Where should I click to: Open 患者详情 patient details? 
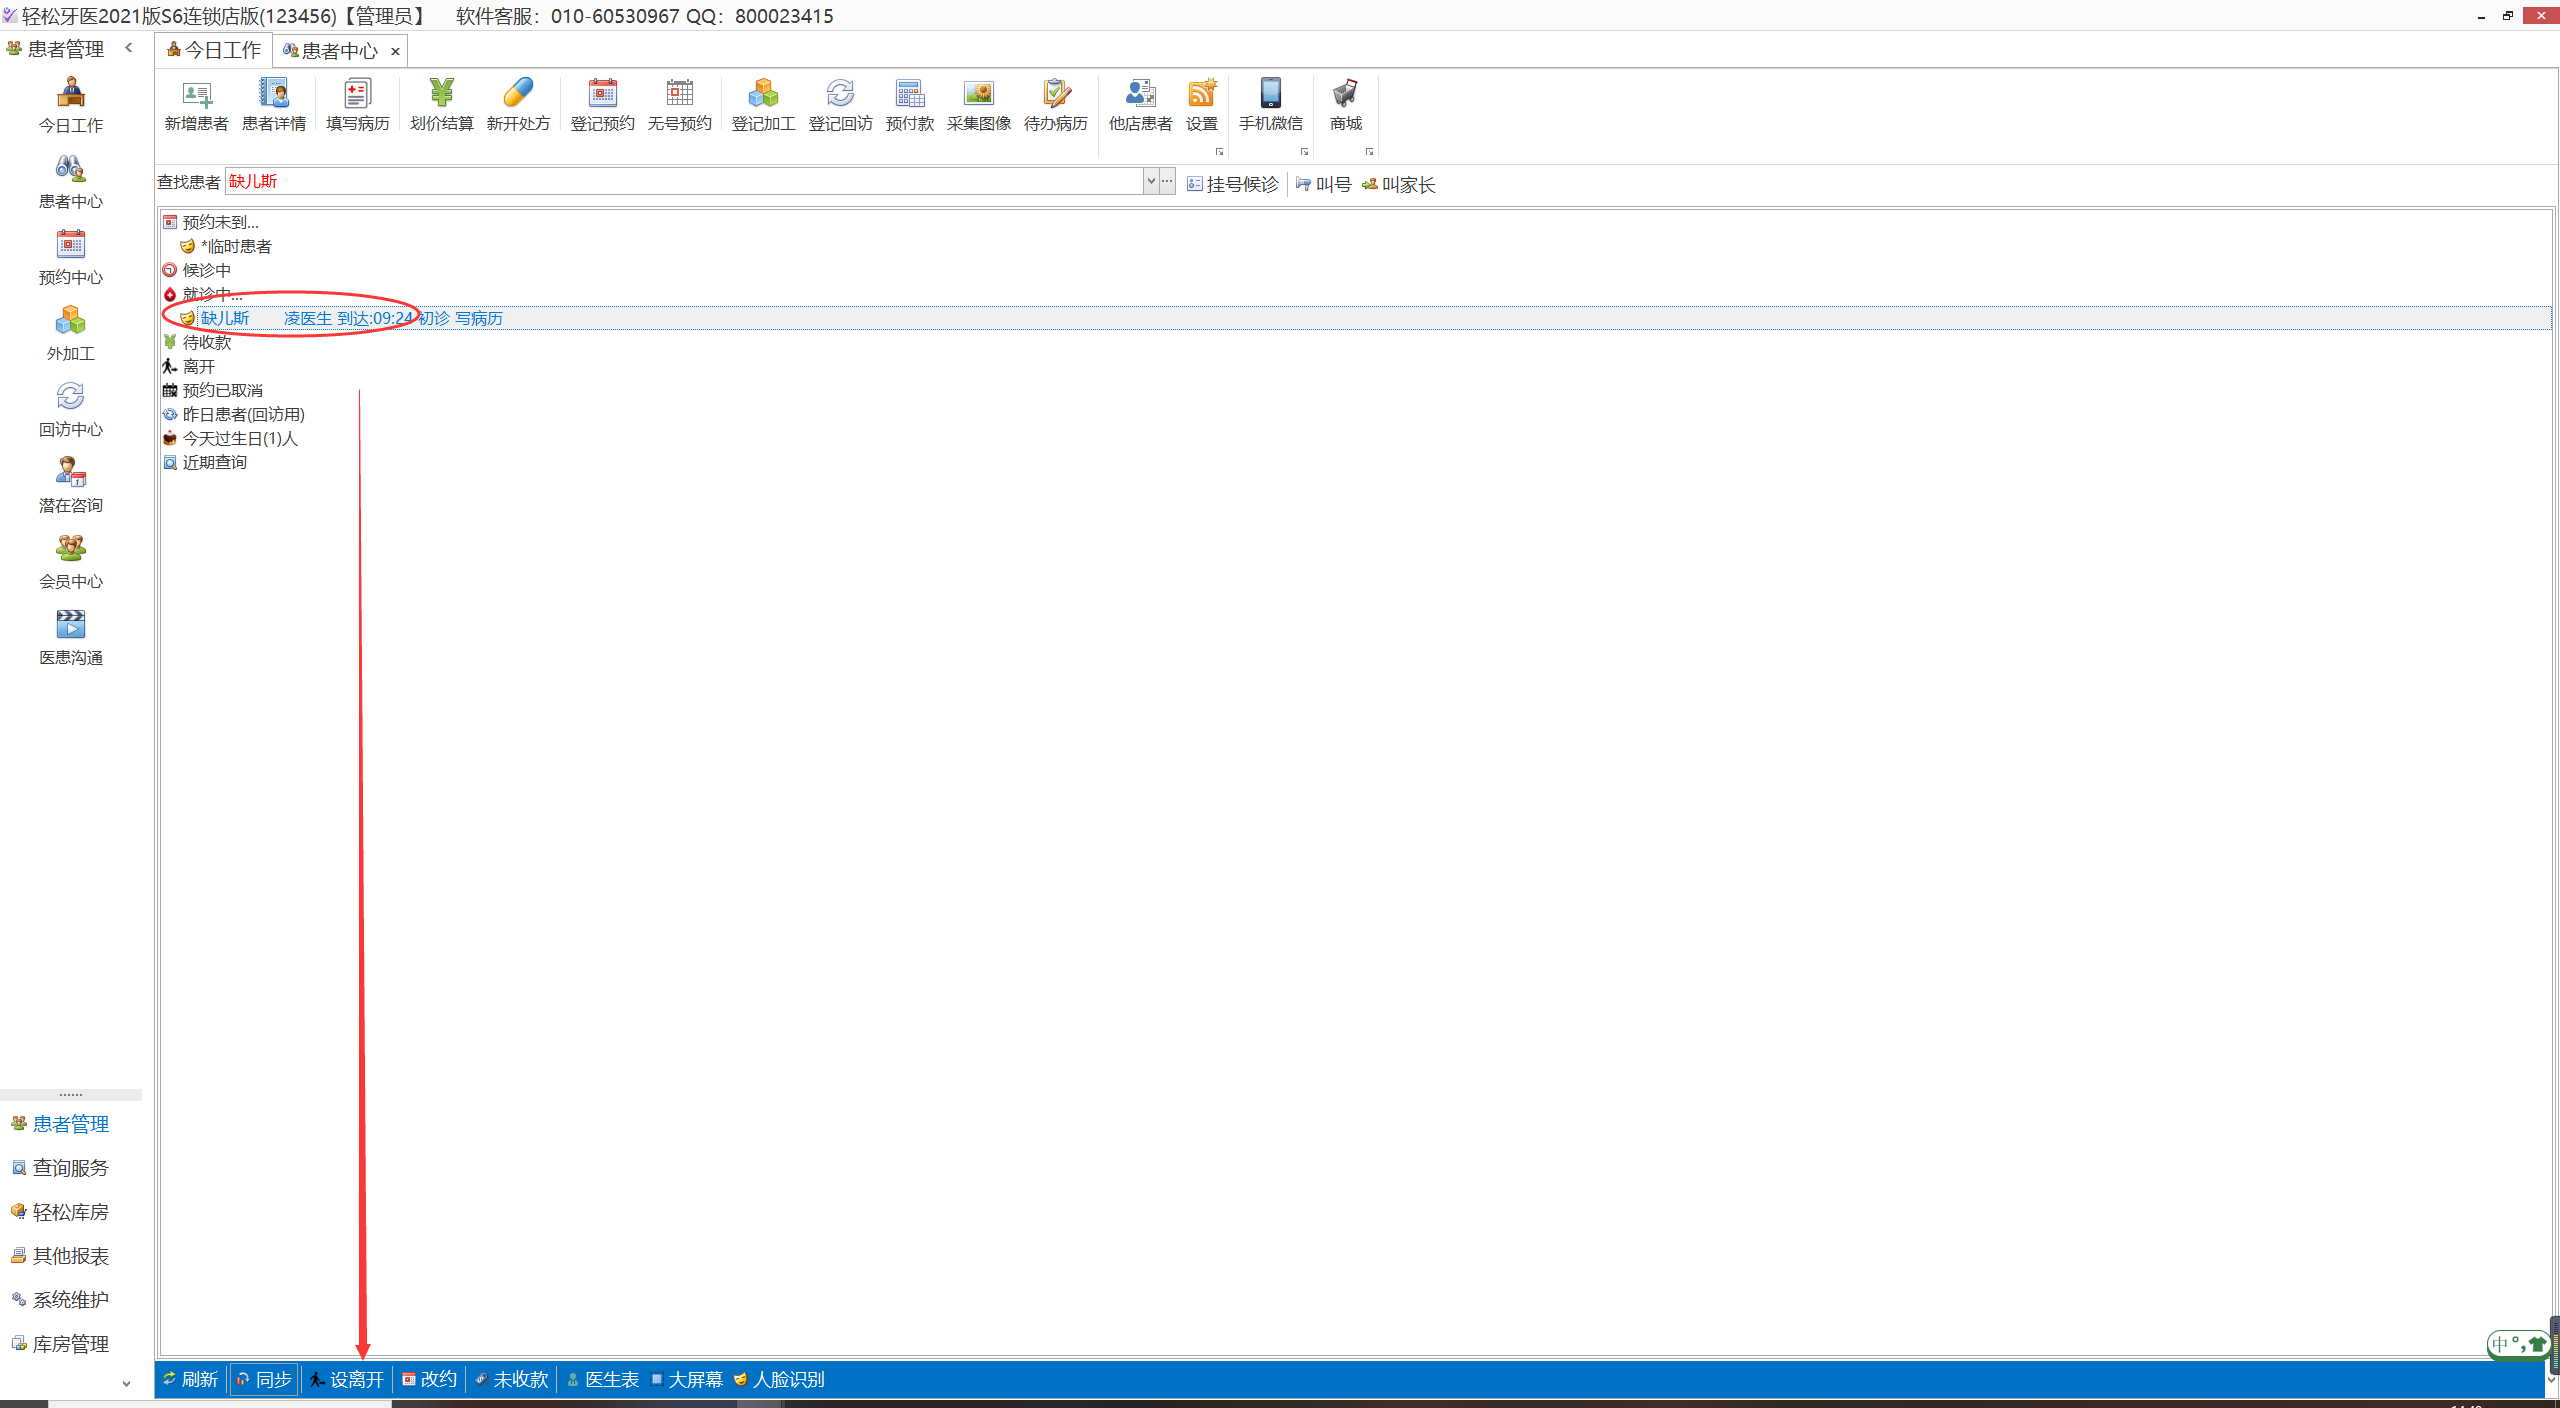273,105
